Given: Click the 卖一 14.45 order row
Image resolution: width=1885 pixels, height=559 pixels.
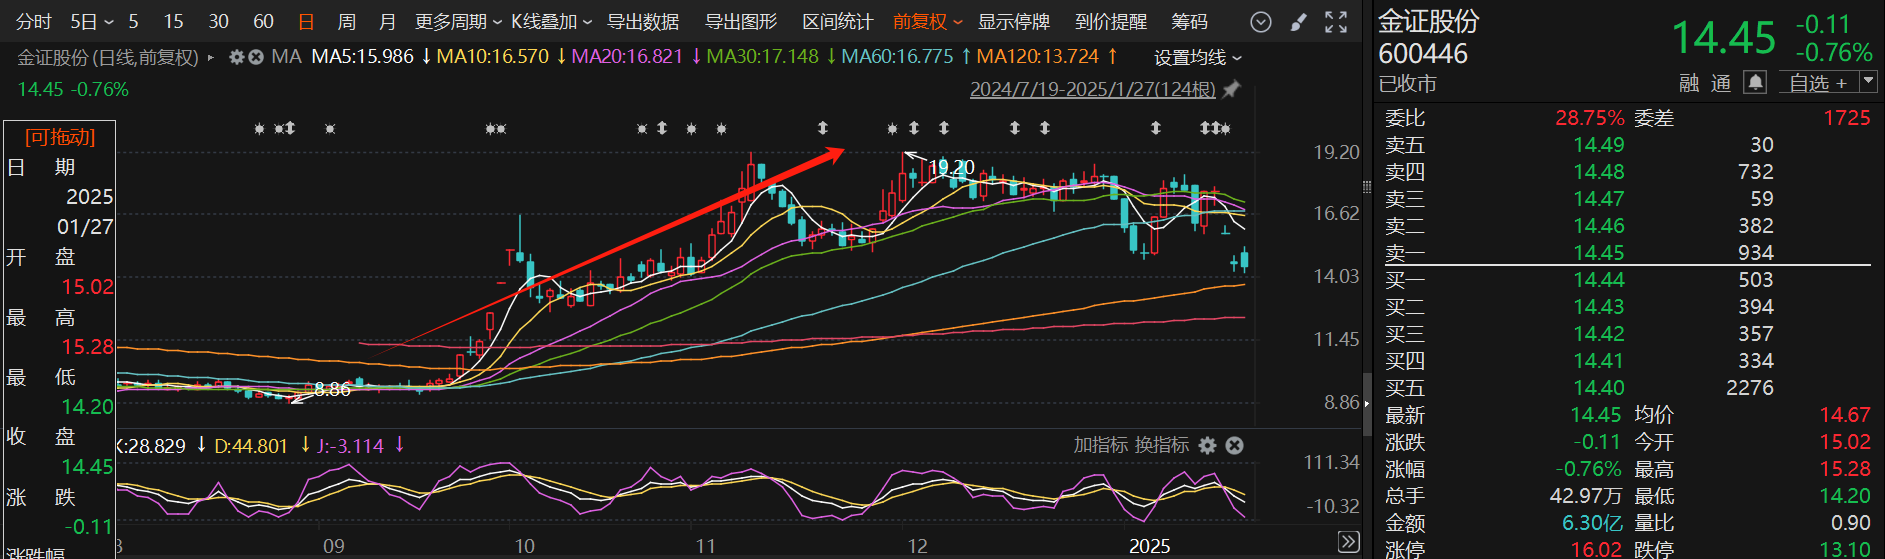Looking at the screenshot, I should pyautogui.click(x=1627, y=253).
